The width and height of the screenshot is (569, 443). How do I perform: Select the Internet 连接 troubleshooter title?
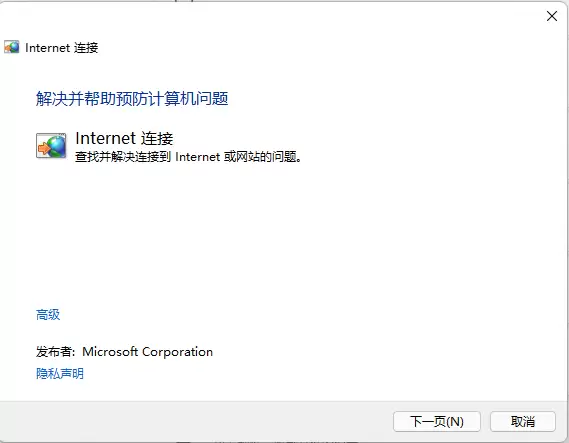pyautogui.click(x=124, y=138)
